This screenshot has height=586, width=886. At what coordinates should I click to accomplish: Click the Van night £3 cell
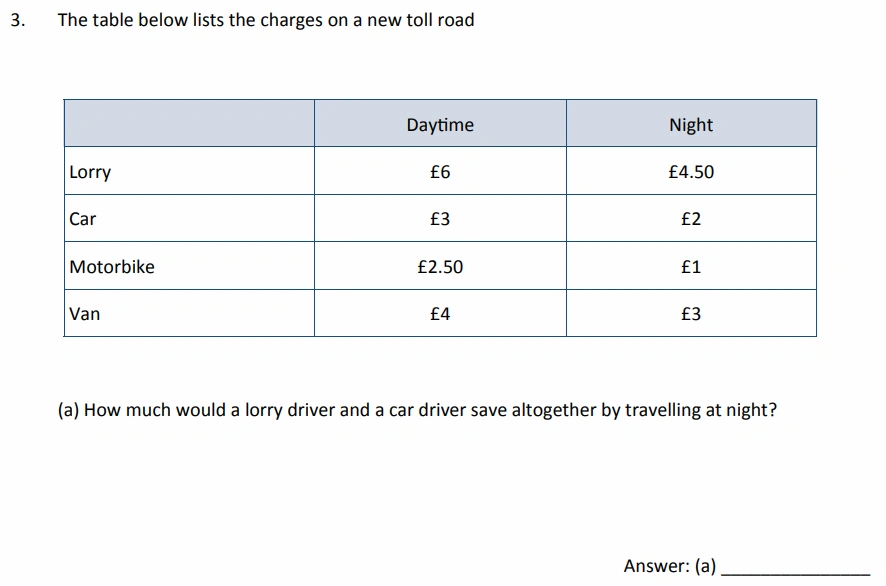coord(691,314)
